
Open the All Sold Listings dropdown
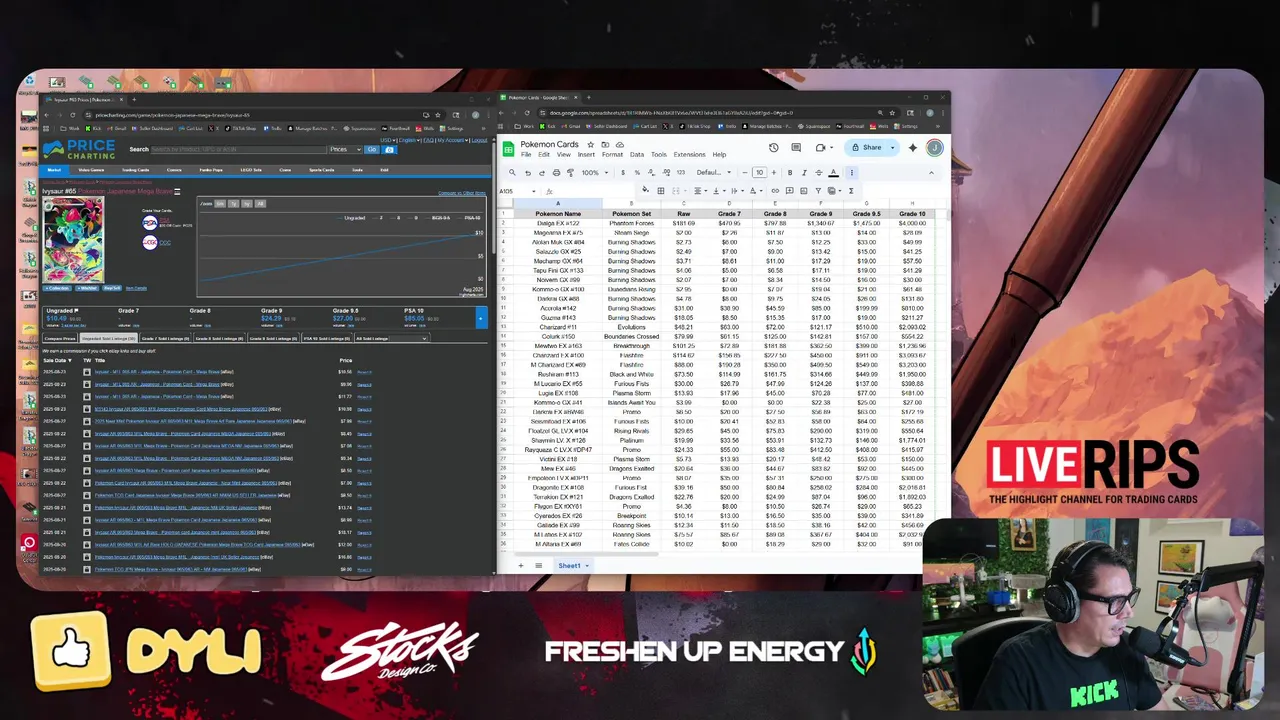click(391, 338)
